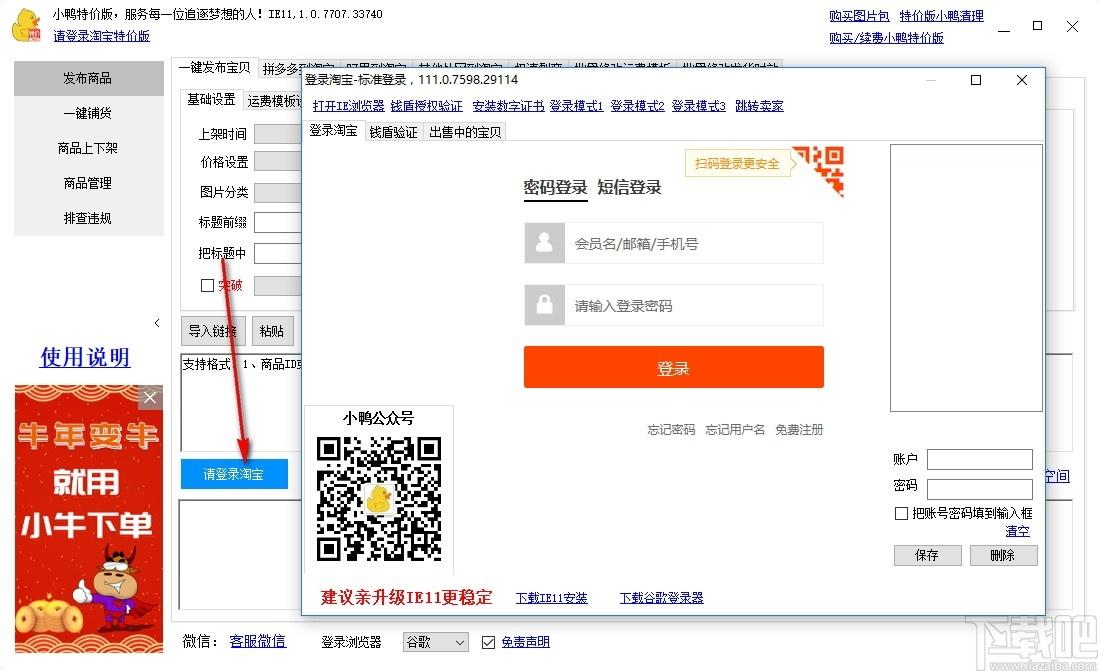Select the 登录模式2 link
This screenshot has height=671, width=1100.
click(638, 106)
